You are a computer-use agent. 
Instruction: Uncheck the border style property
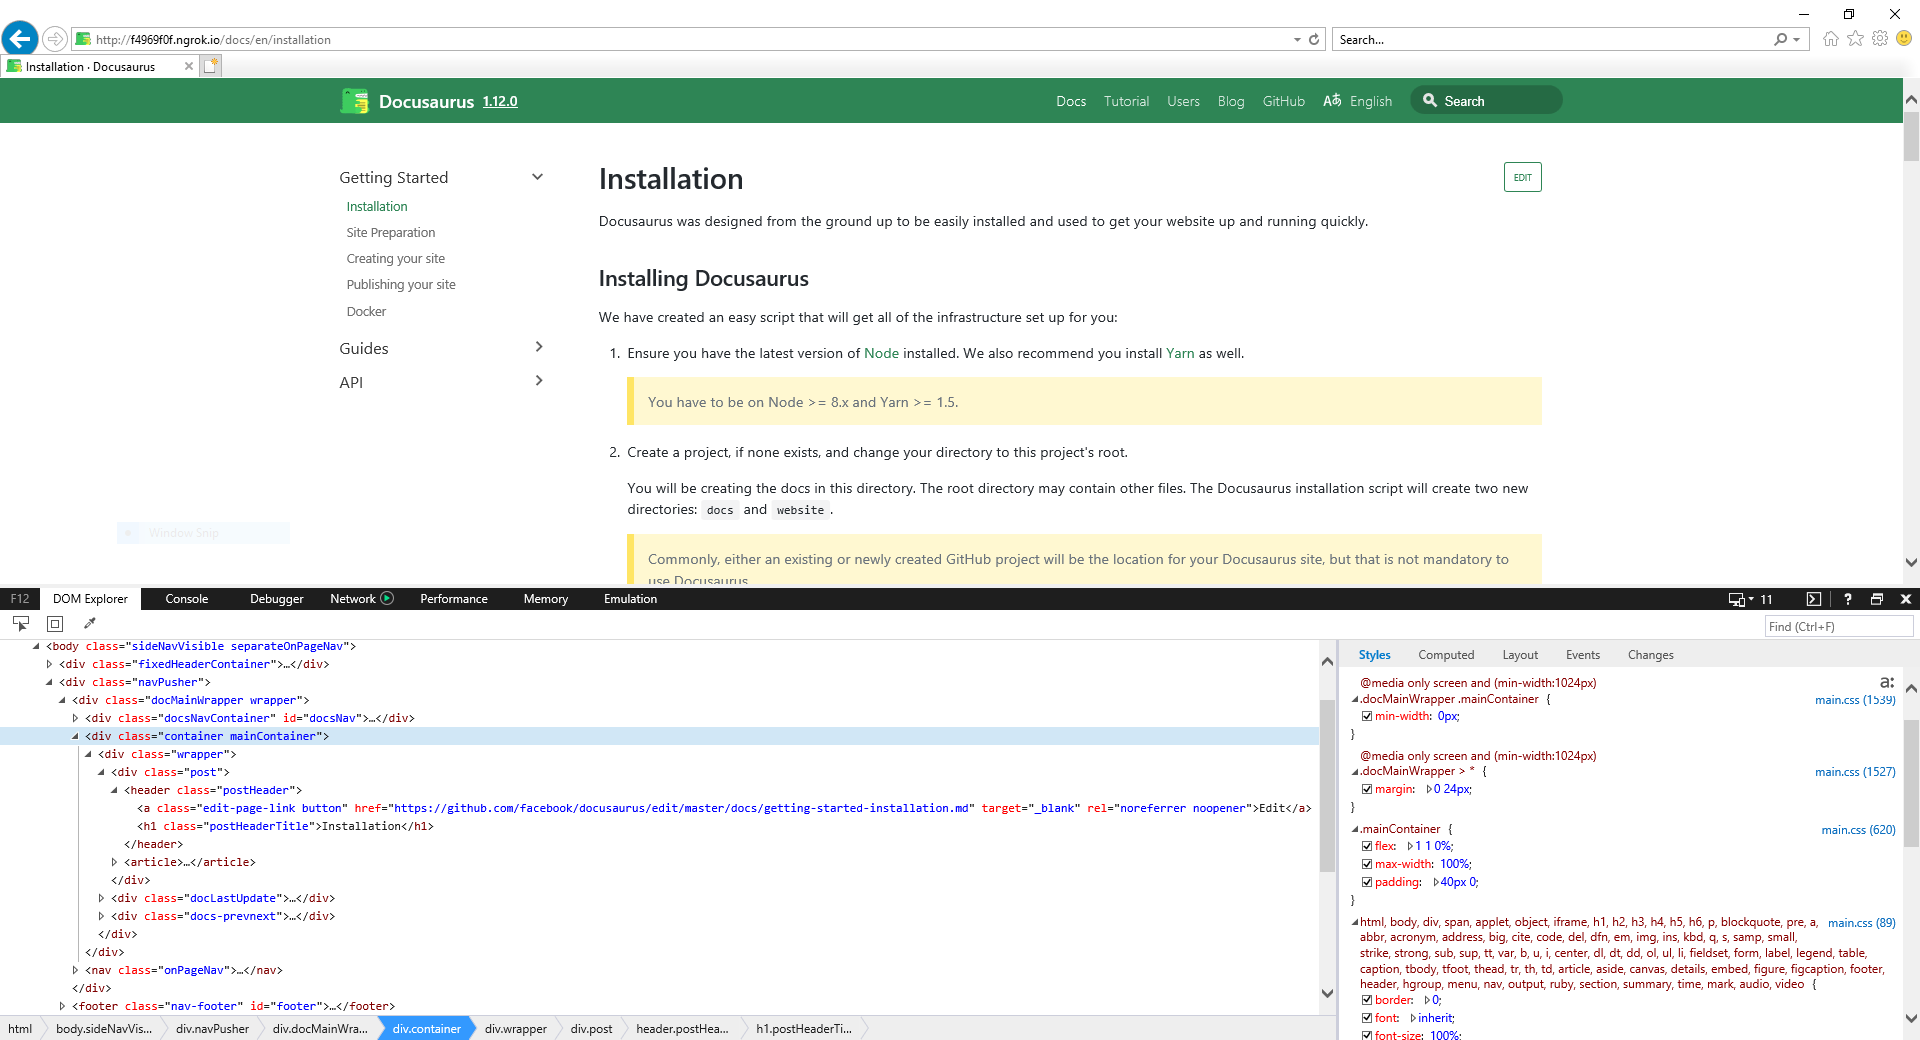point(1367,1000)
